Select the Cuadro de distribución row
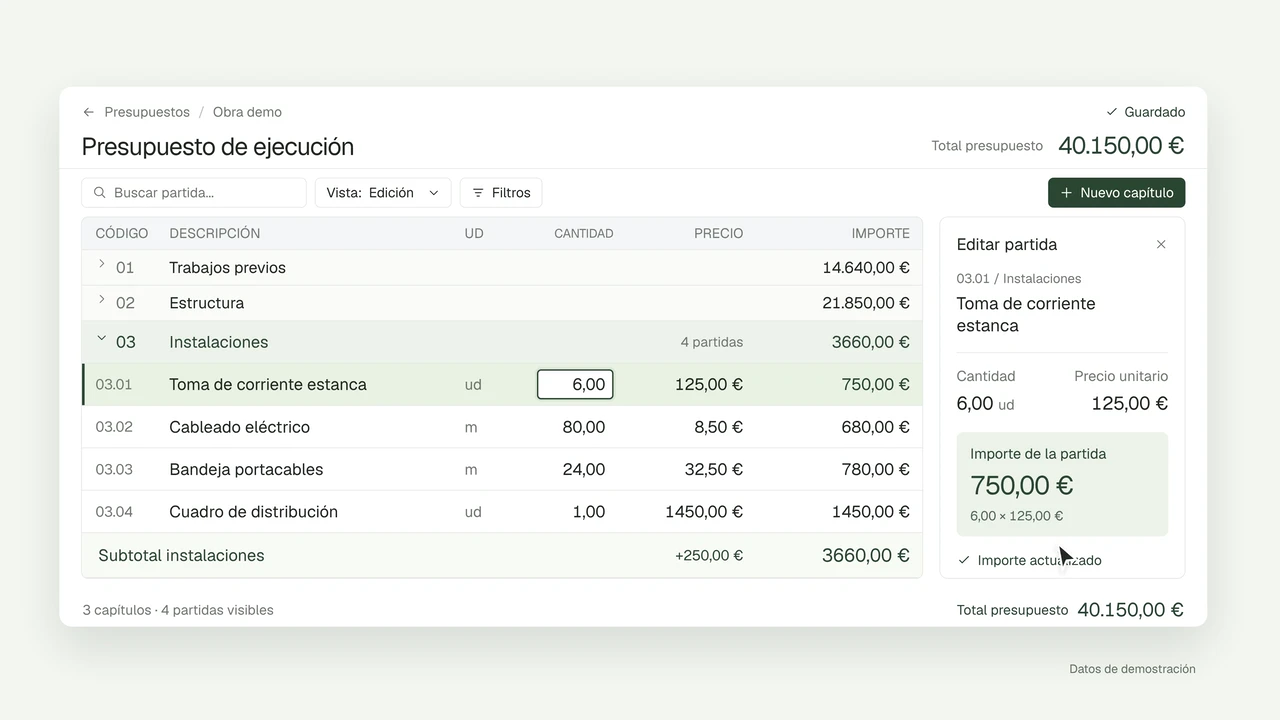This screenshot has height=720, width=1280. point(502,512)
